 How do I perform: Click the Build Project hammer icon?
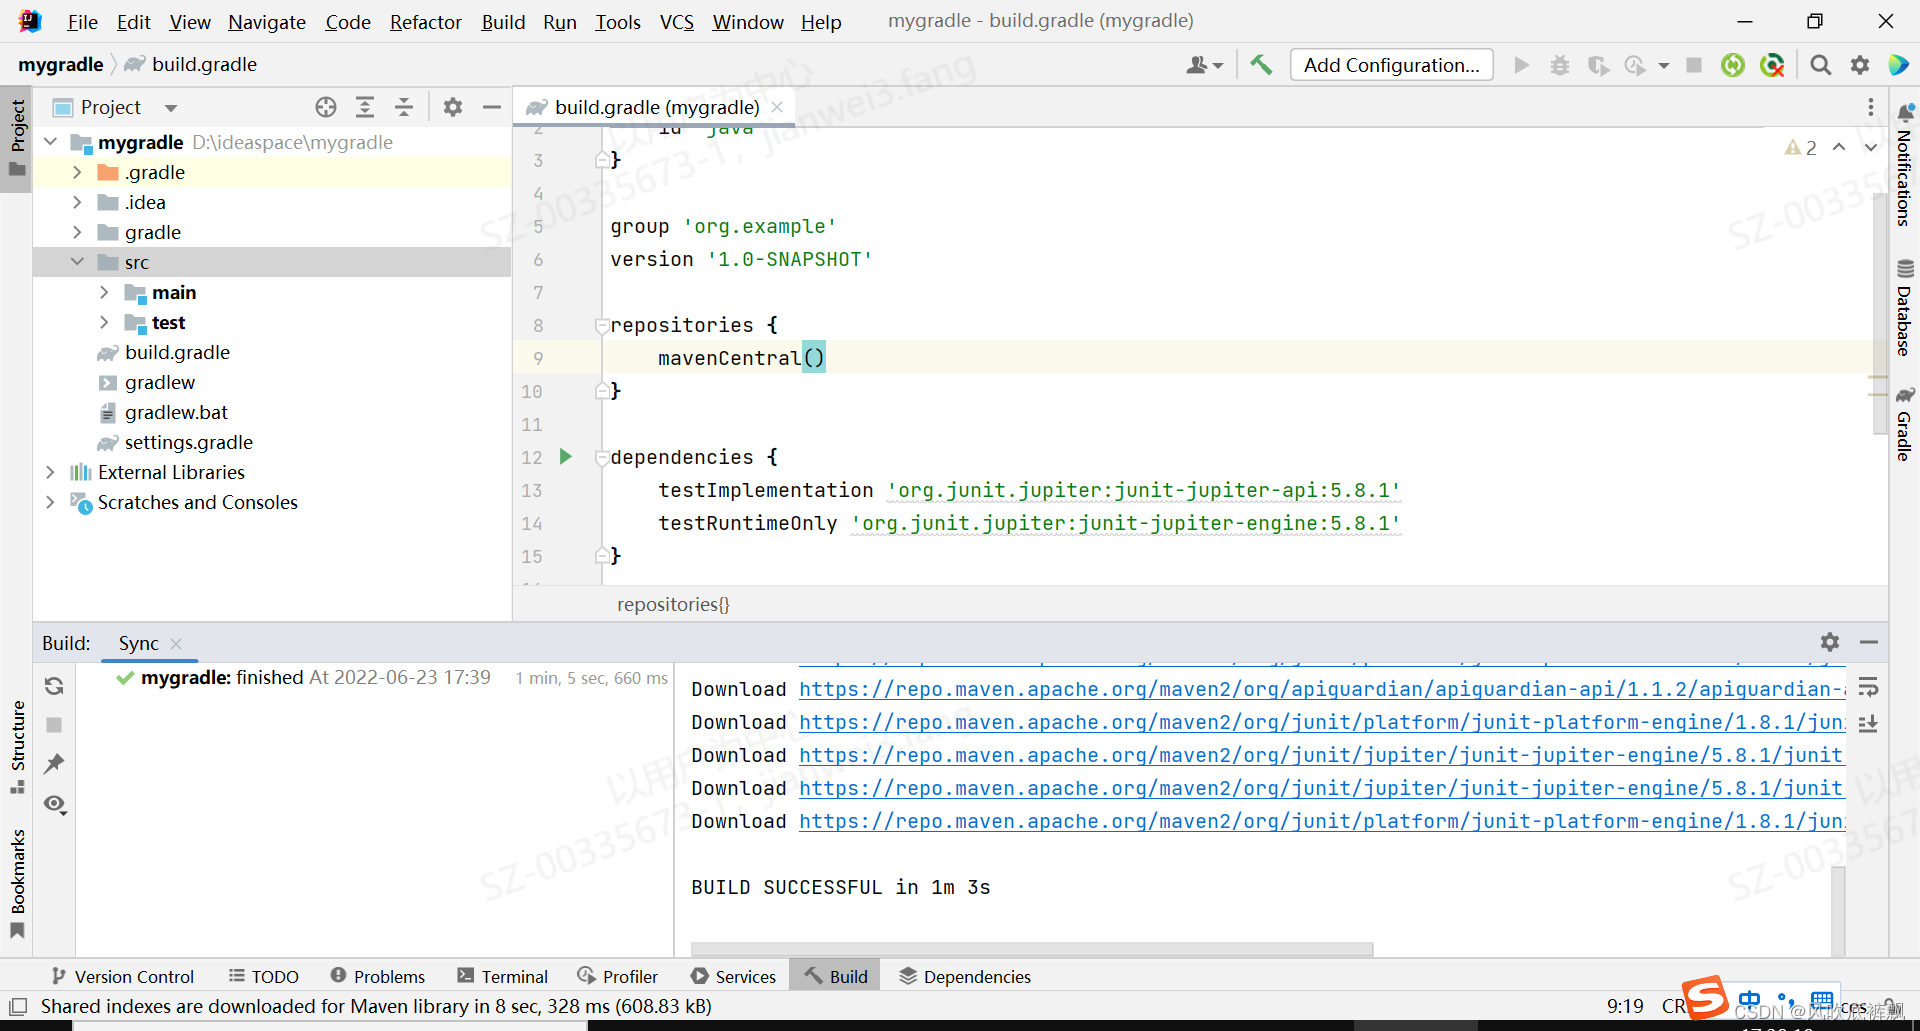pyautogui.click(x=1261, y=65)
